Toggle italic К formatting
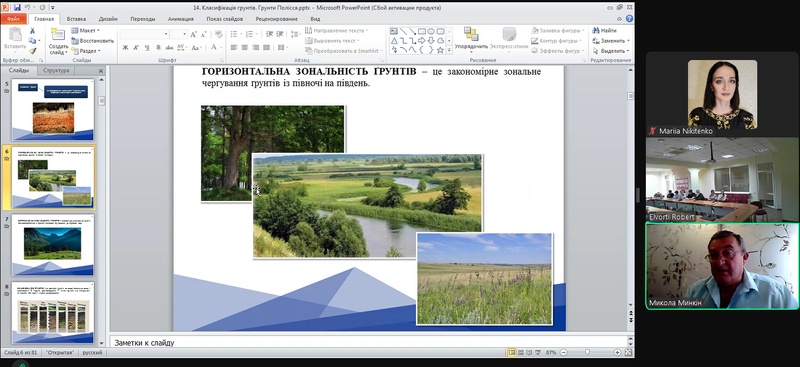Screen dimensions: 800x367 click(136, 47)
